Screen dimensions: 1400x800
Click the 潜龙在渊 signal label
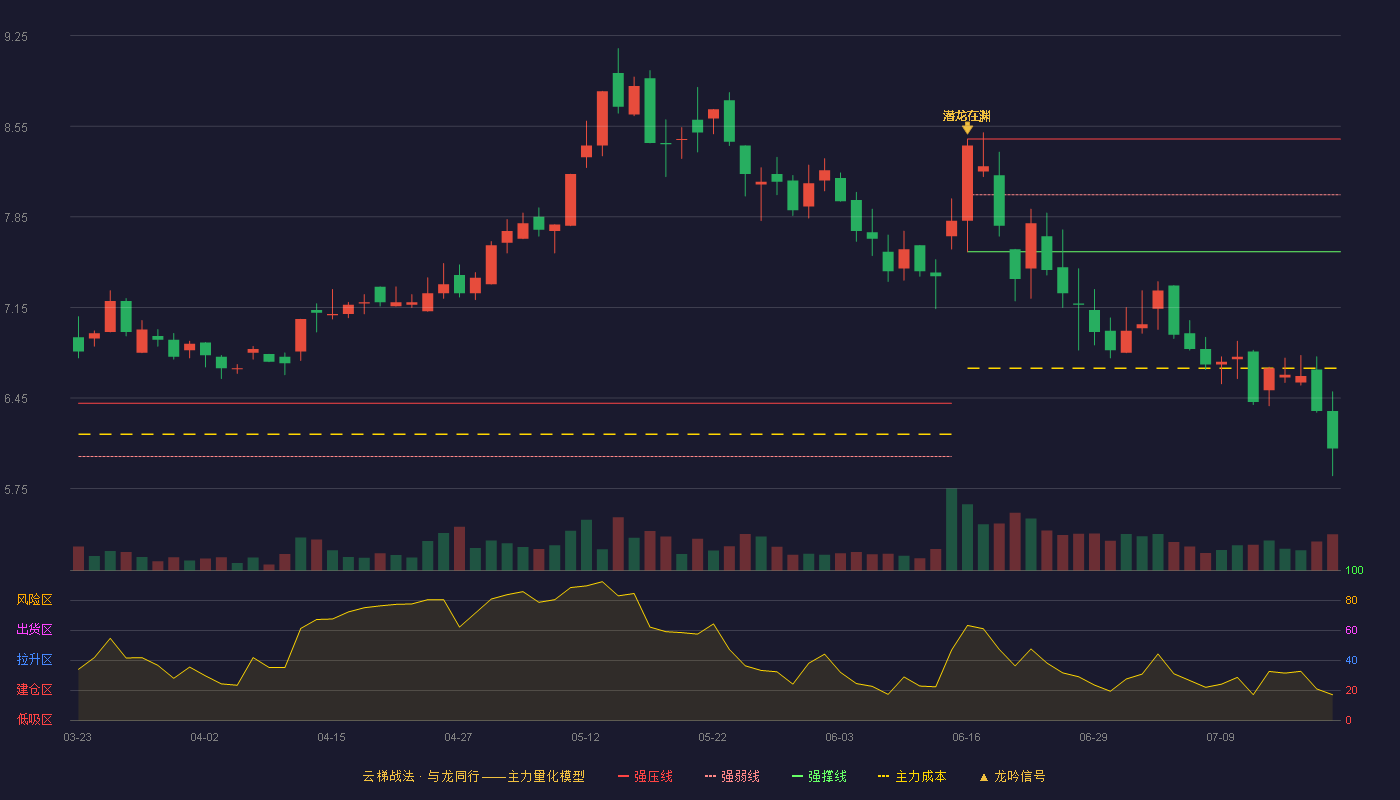967,116
